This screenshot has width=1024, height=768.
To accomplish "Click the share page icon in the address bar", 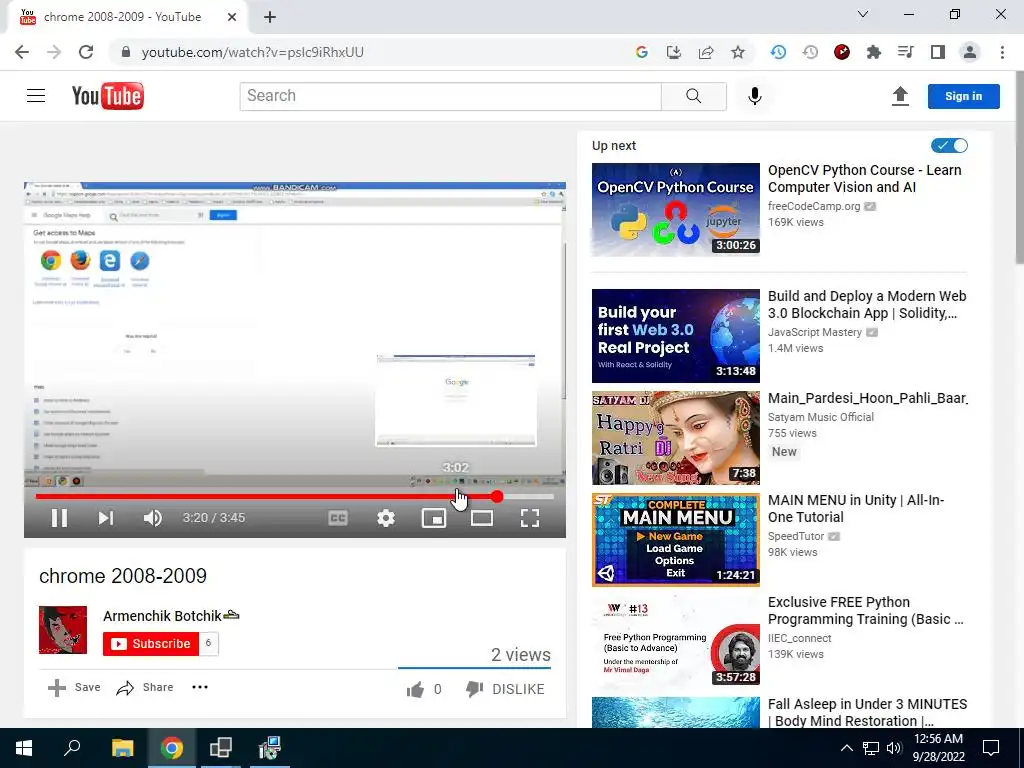I will coord(705,52).
